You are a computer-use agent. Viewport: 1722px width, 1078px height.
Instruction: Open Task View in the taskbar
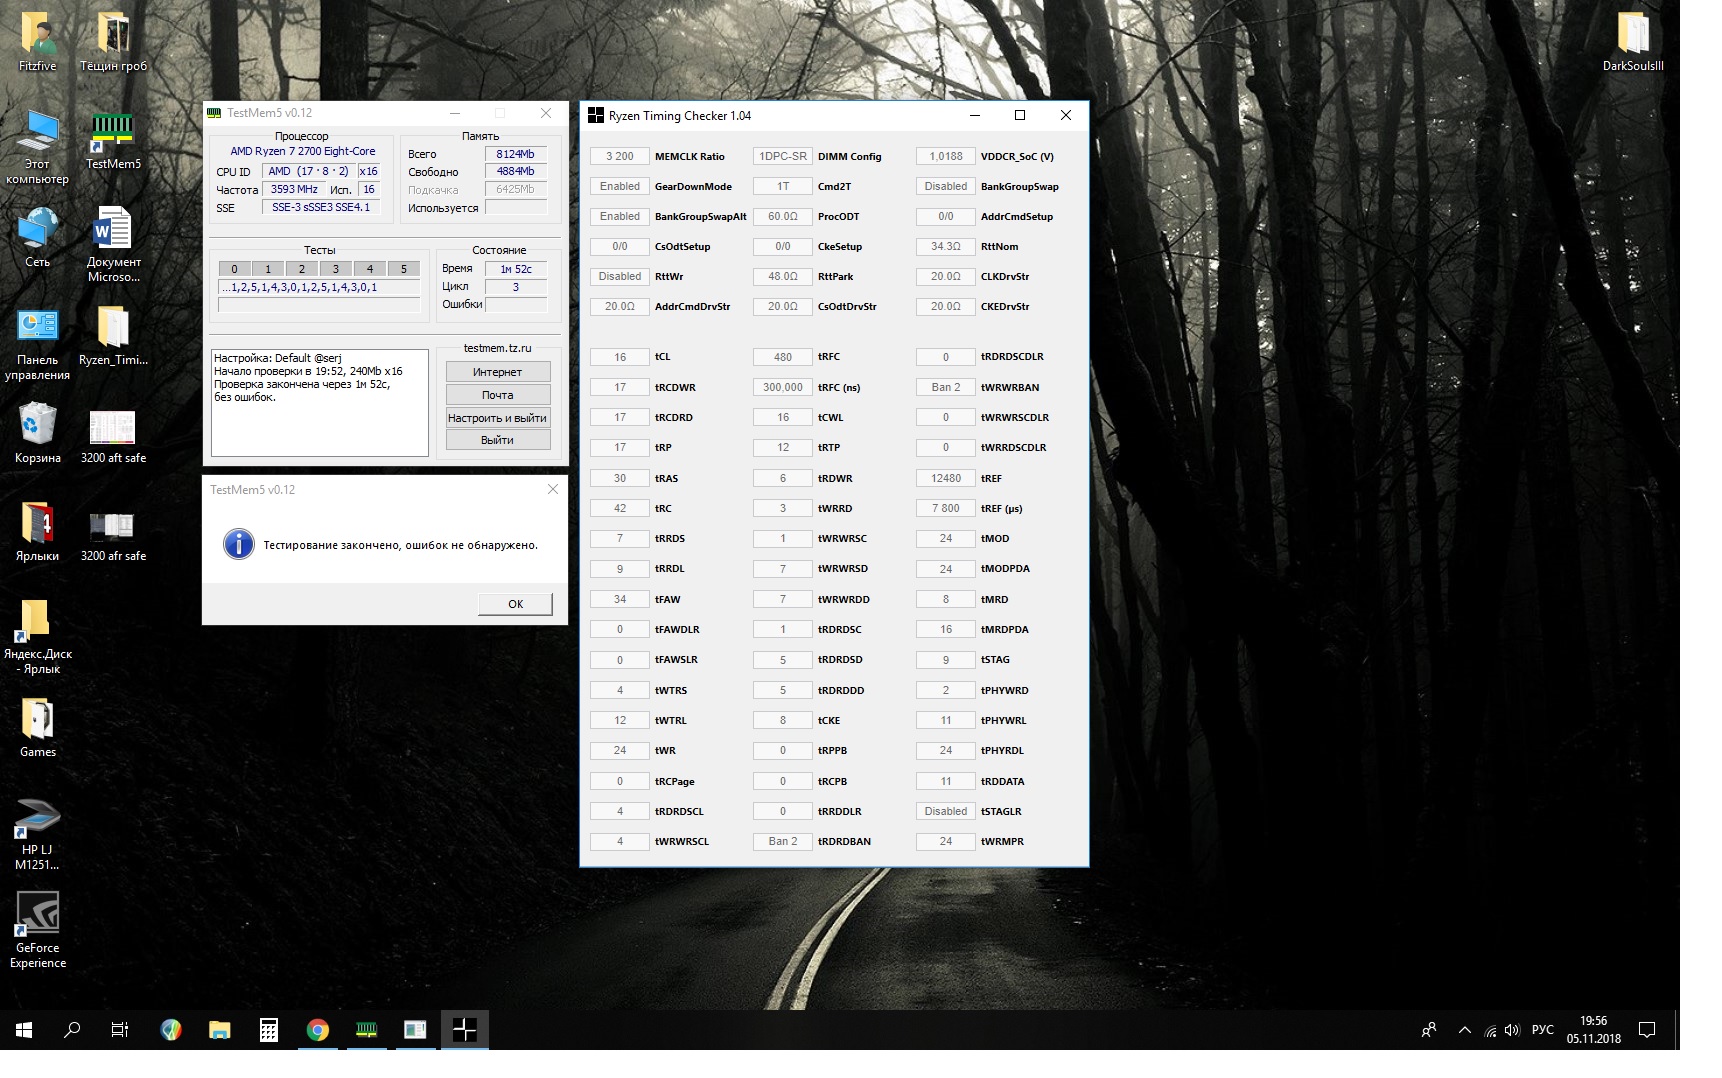(x=120, y=1029)
